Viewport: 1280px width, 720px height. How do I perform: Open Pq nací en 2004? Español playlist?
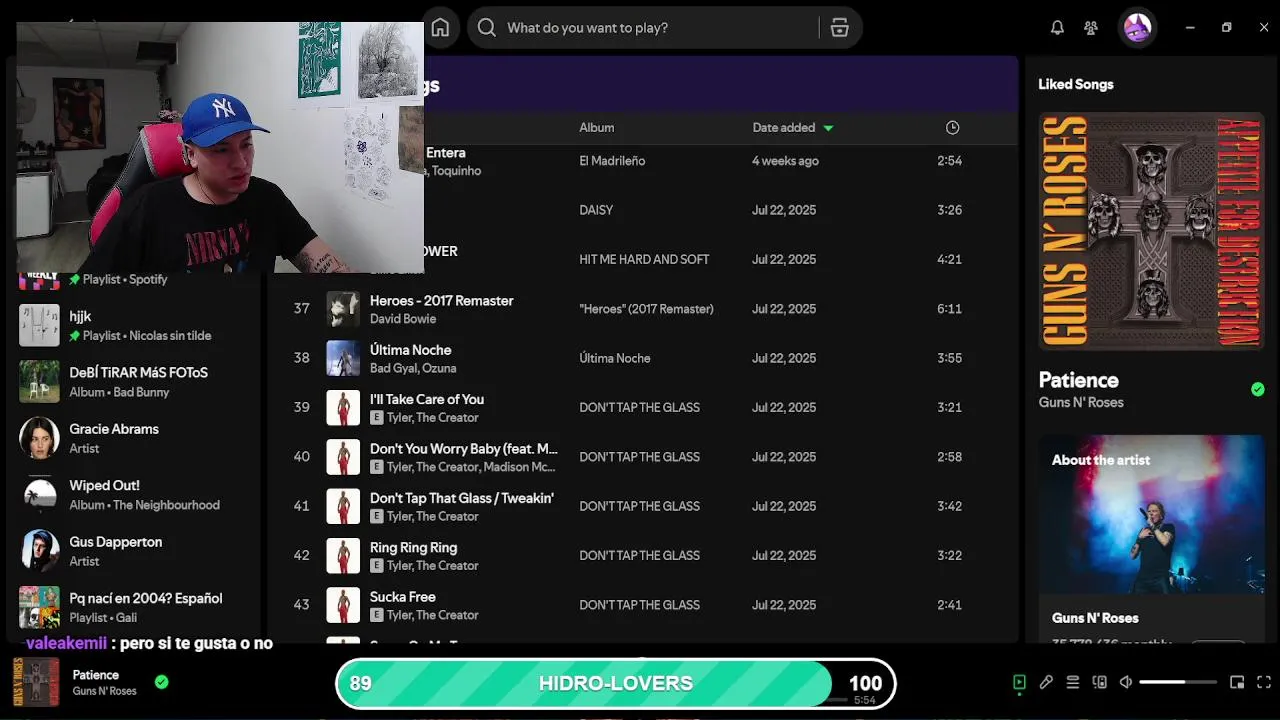point(136,607)
